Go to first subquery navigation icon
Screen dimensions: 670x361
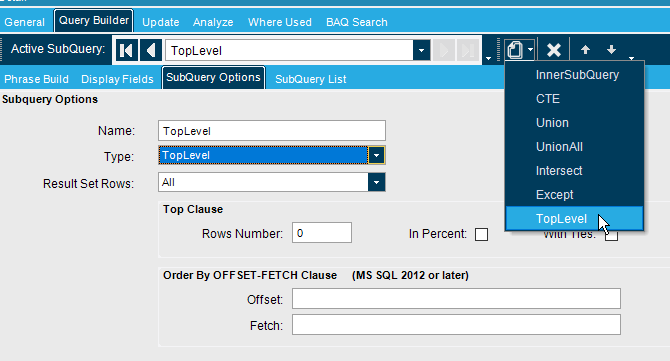(126, 50)
